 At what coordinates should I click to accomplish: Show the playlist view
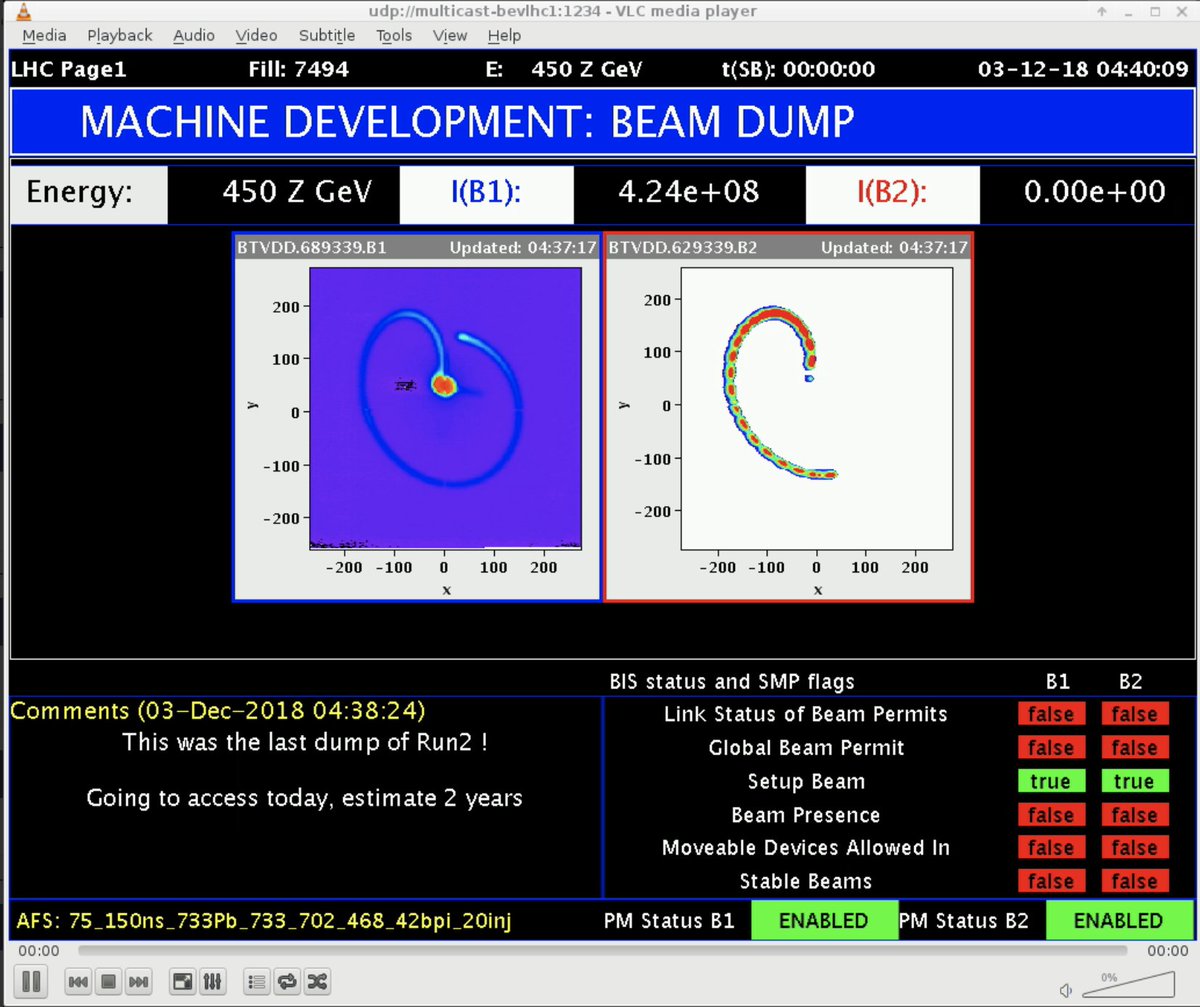(257, 981)
